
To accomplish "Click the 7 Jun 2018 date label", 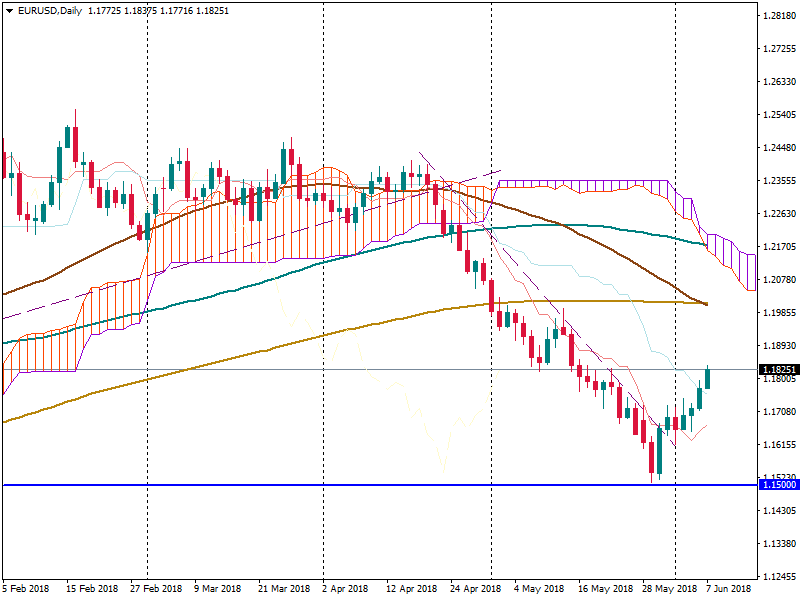I will click(x=729, y=590).
